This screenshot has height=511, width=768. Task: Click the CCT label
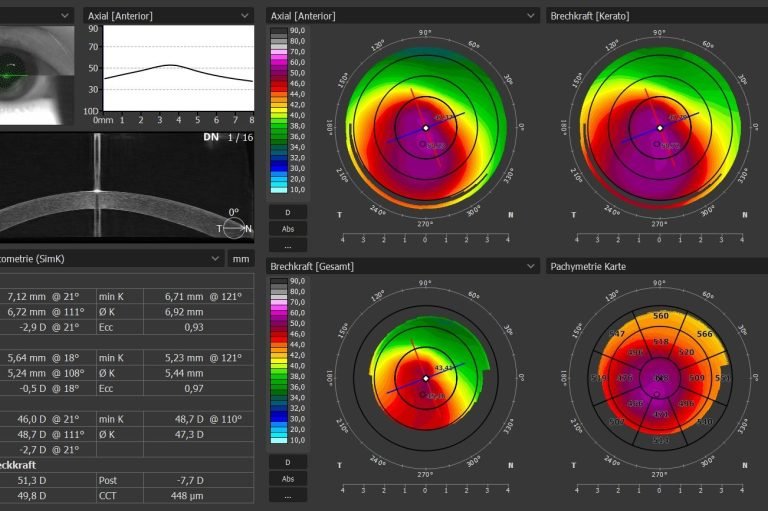(x=108, y=495)
